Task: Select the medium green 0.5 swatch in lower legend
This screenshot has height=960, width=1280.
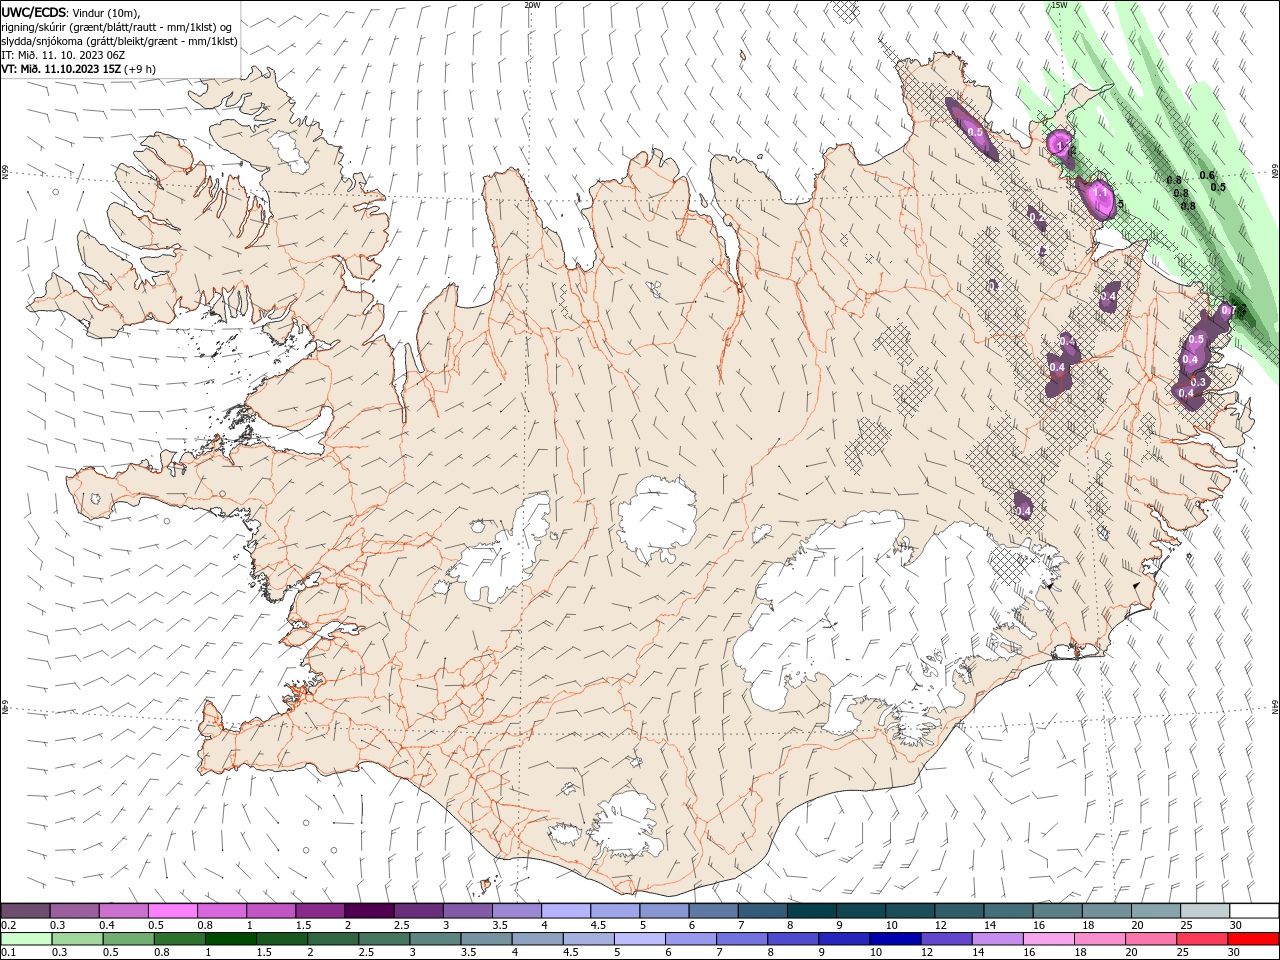Action: pyautogui.click(x=128, y=939)
